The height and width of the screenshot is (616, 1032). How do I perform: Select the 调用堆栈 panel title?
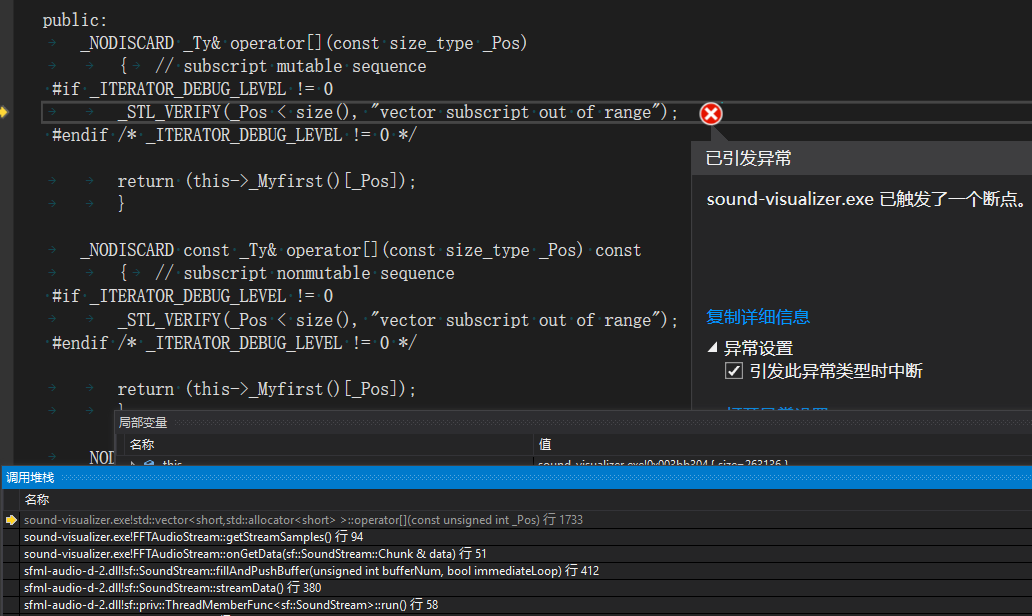(x=30, y=478)
